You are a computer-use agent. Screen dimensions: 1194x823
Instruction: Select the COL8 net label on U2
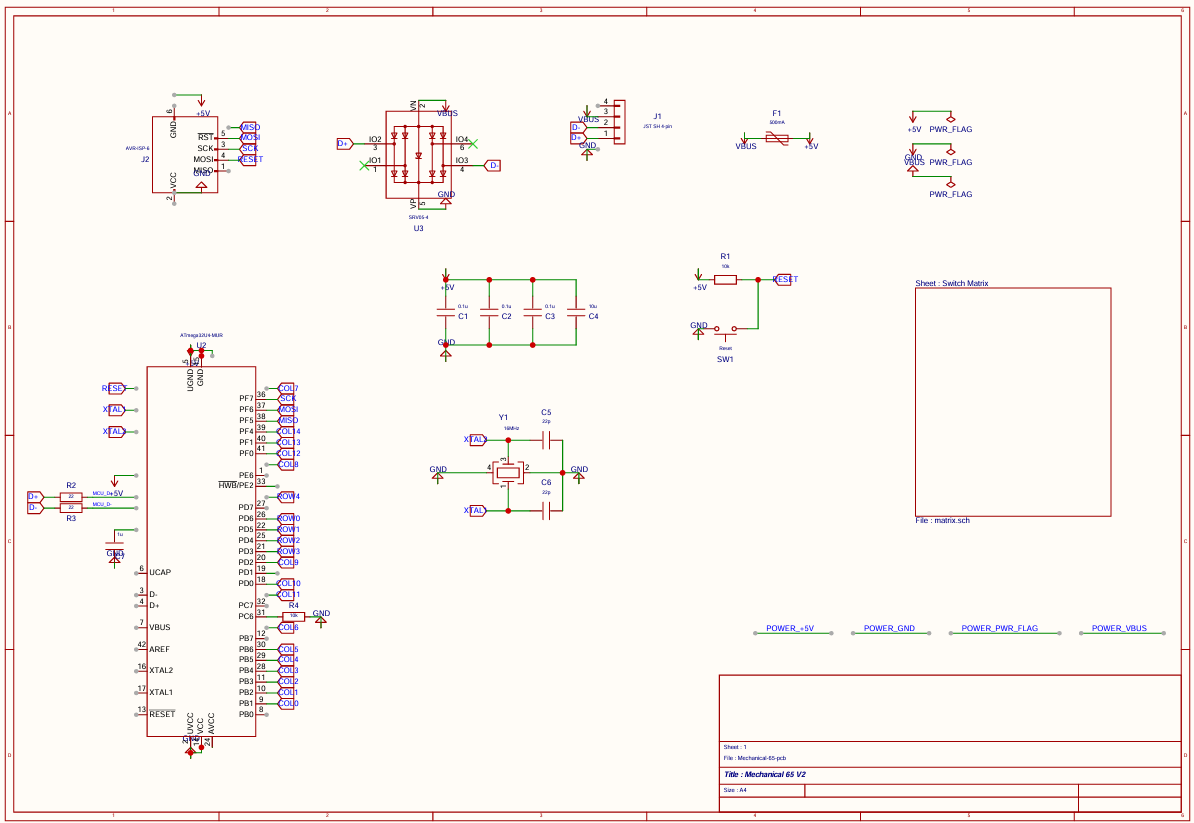(x=287, y=464)
